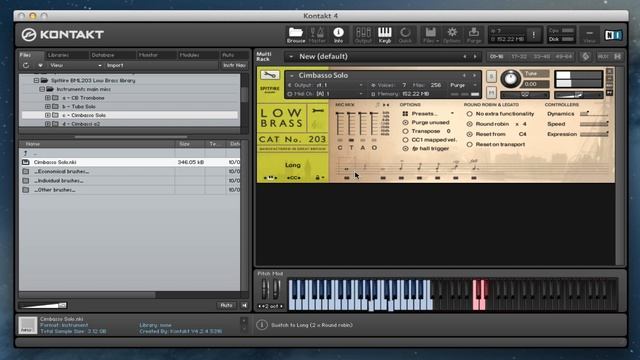The image size is (640, 360).
Task: Click the refresh icon in Files browser
Action: (26, 65)
